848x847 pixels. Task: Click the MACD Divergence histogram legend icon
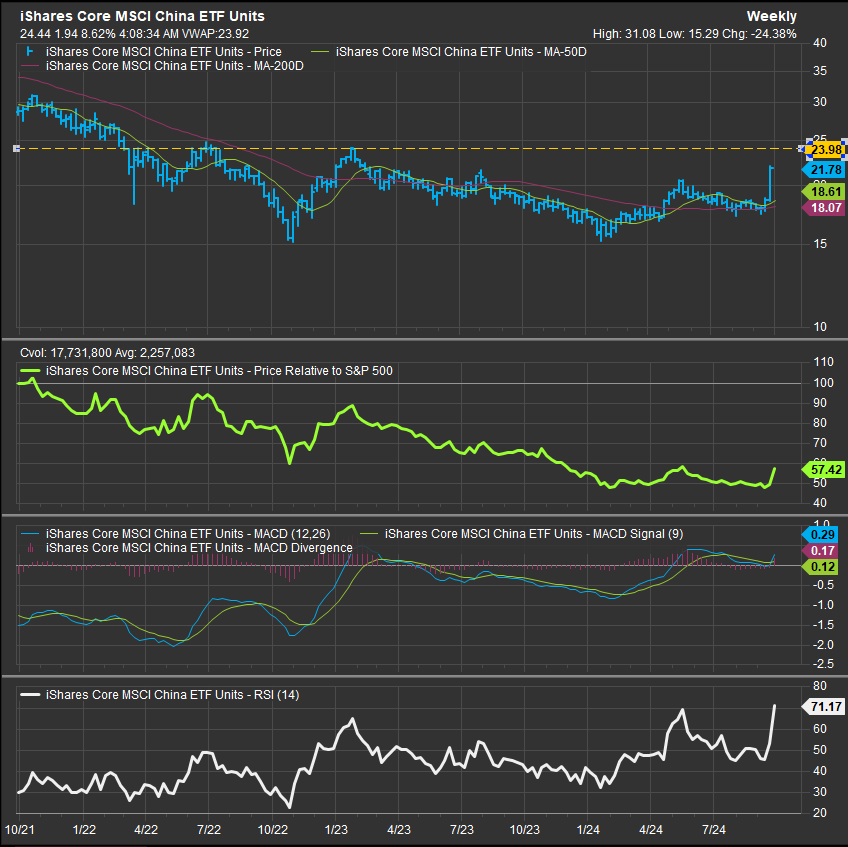coord(30,548)
